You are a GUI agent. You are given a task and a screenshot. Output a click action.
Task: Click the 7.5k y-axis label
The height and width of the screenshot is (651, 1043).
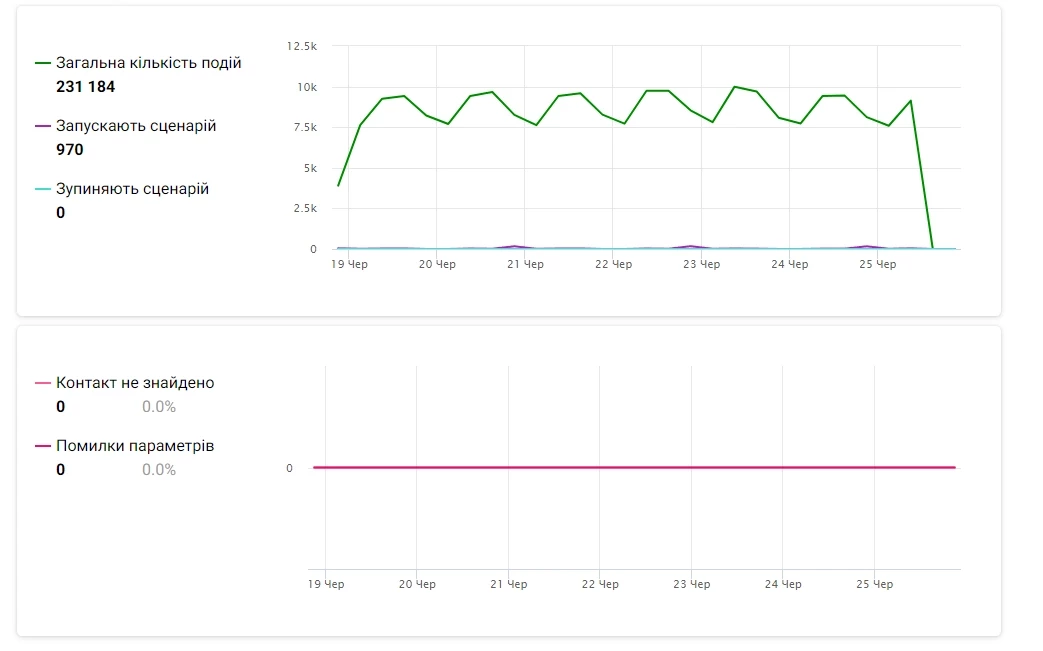305,127
